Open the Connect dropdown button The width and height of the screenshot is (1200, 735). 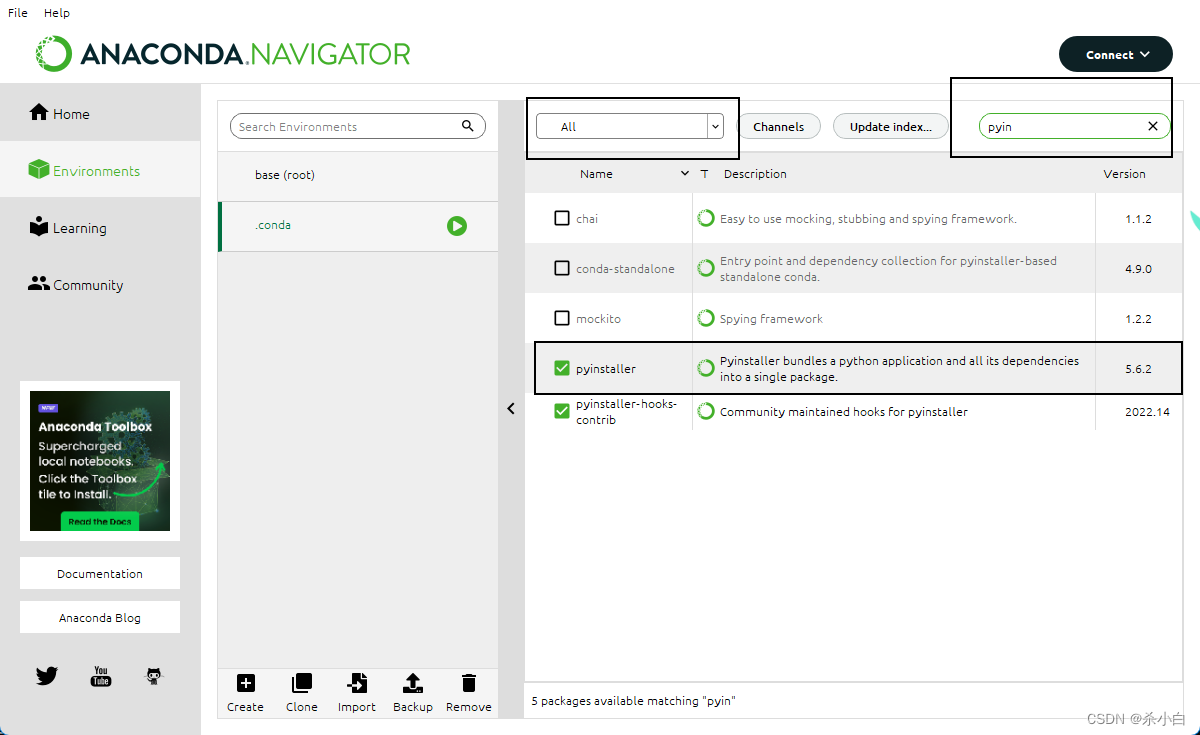(1116, 55)
